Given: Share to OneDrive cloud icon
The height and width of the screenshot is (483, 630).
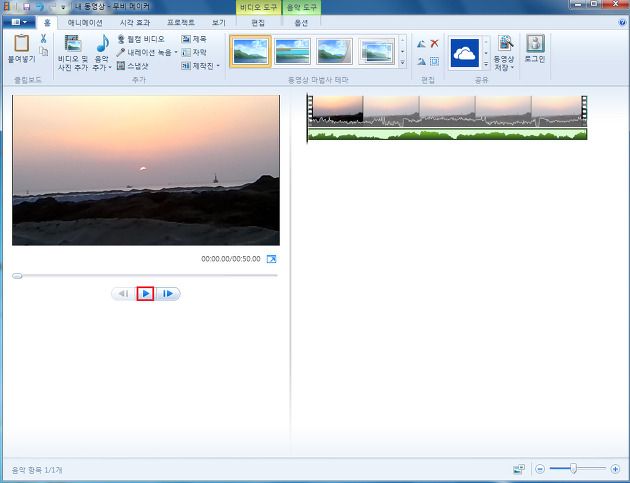Looking at the screenshot, I should [x=464, y=53].
